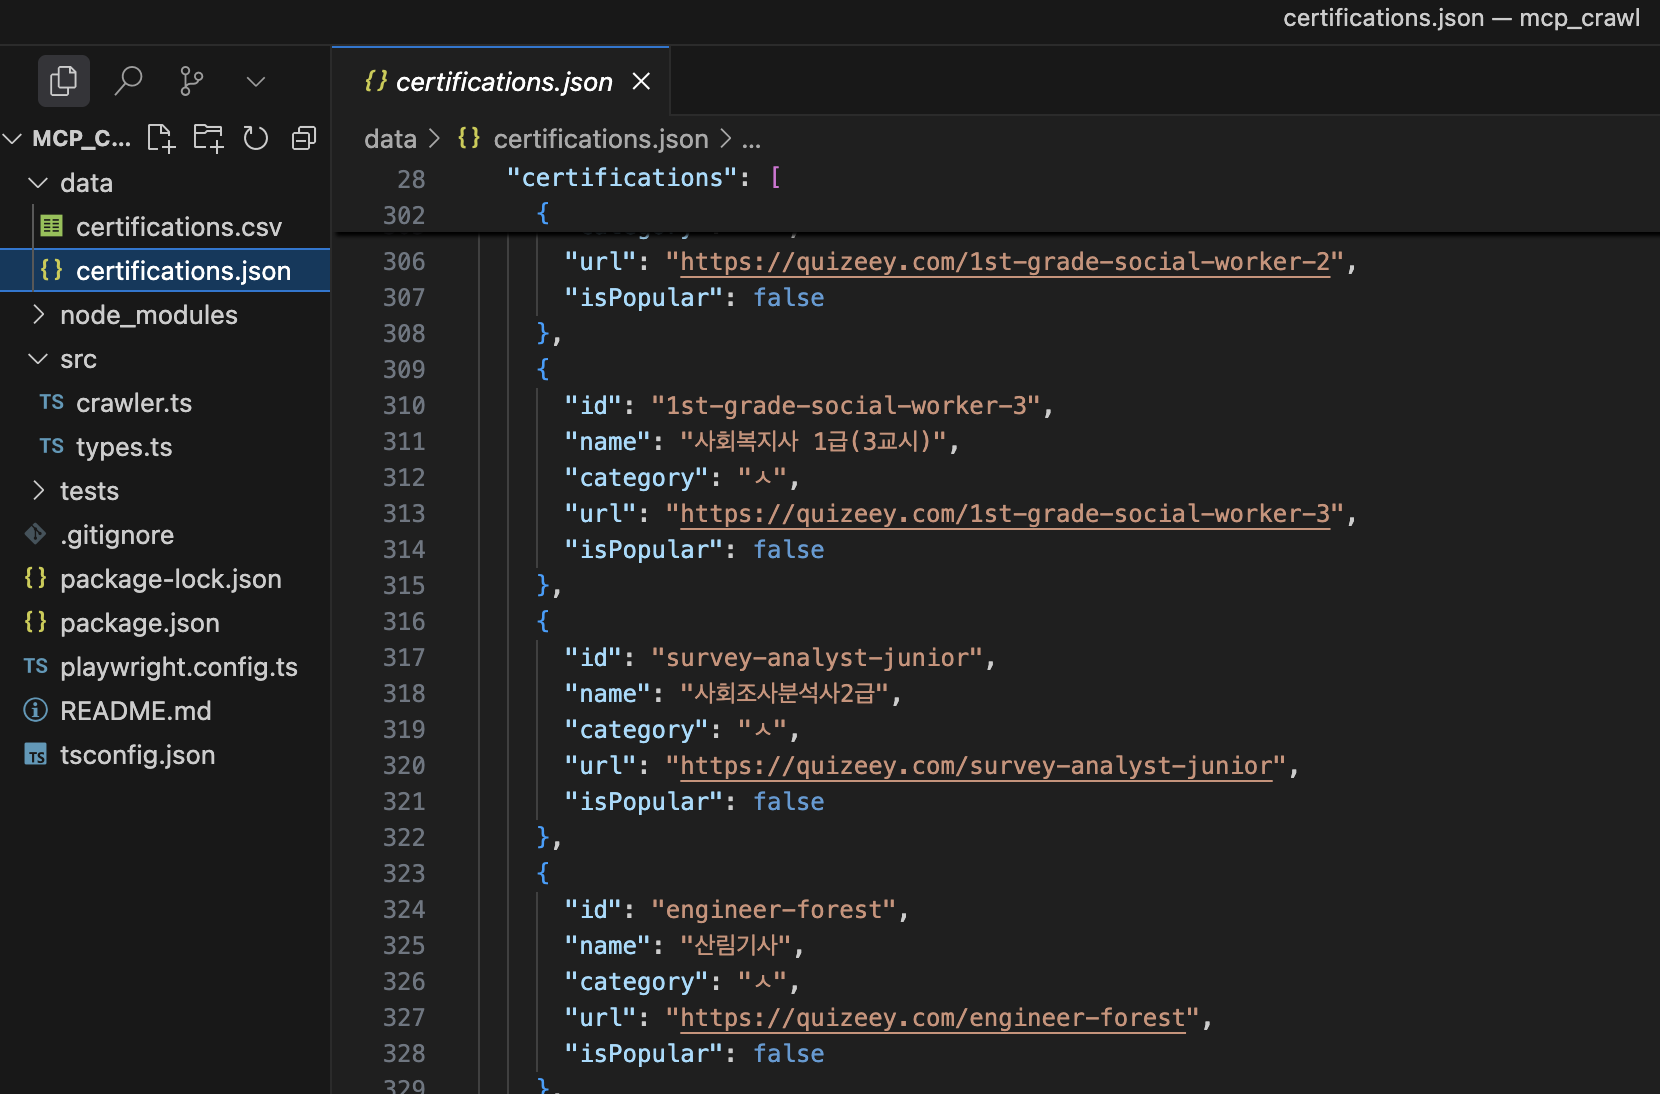Click the New Folder icon in explorer header
This screenshot has width=1660, height=1094.
pos(208,138)
